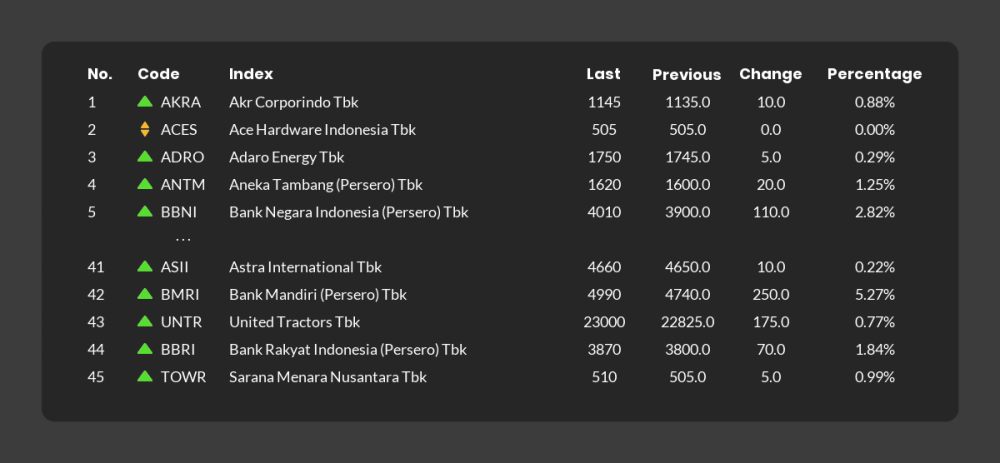
Task: Sort by the Last column header
Action: [603, 74]
